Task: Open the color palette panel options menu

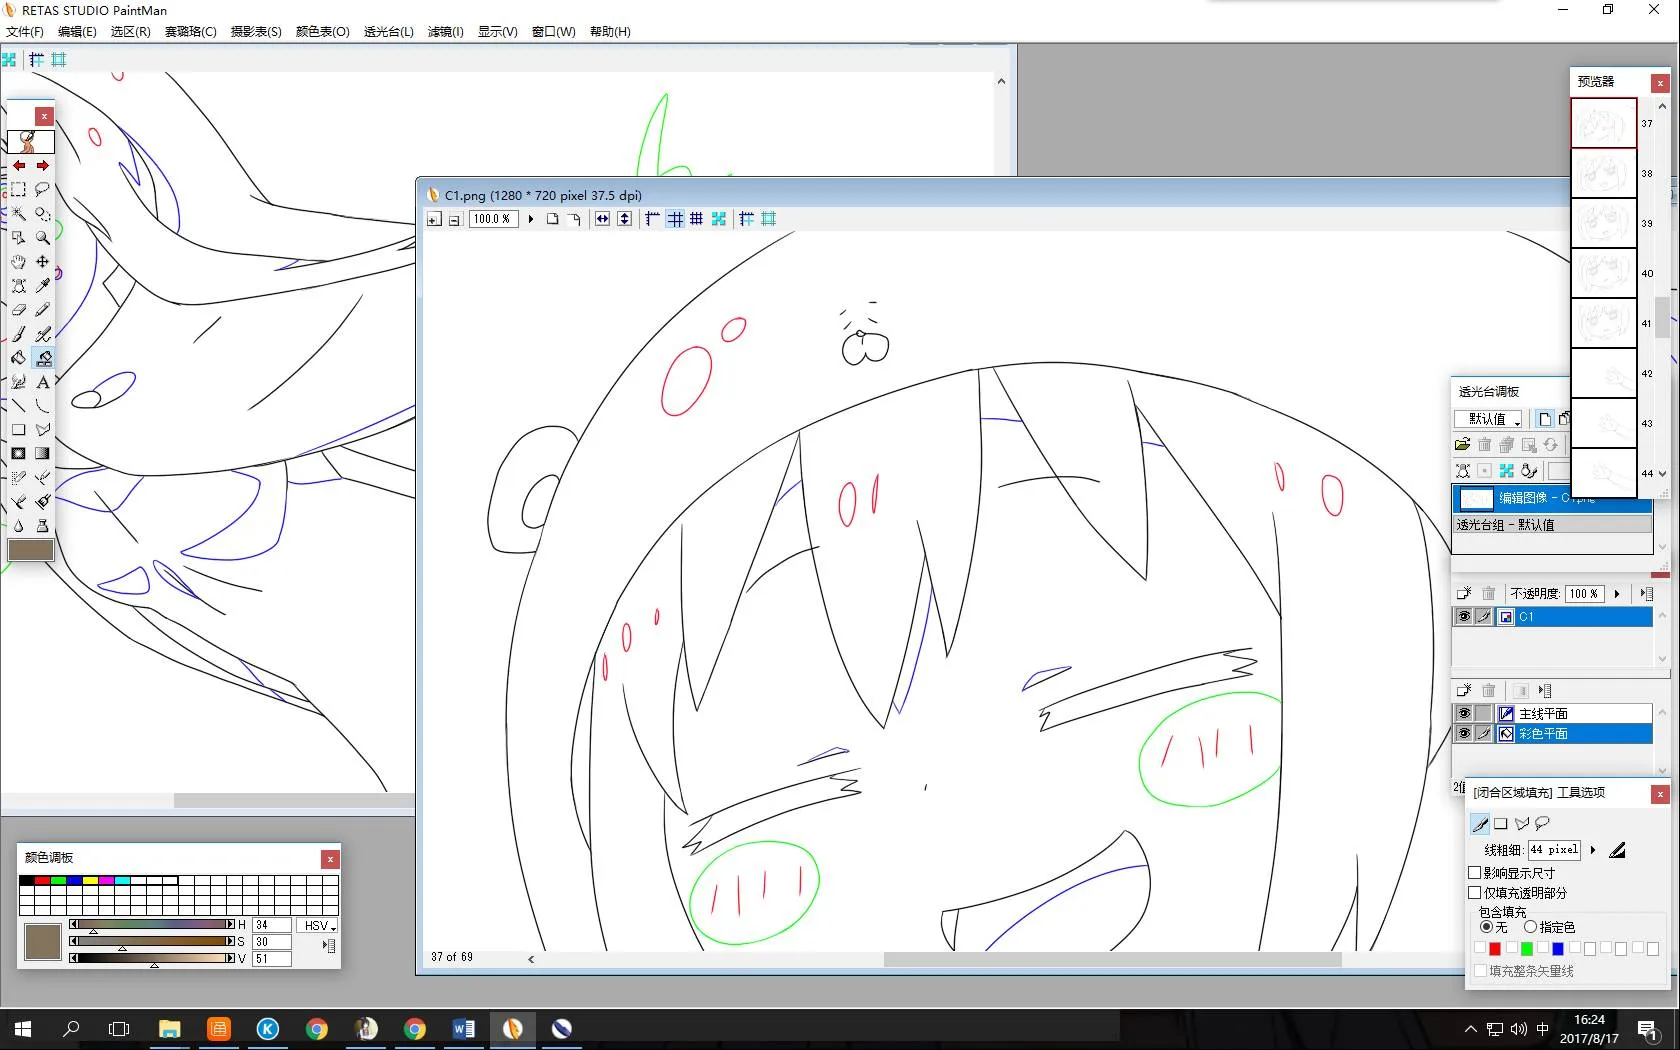Action: (x=329, y=945)
